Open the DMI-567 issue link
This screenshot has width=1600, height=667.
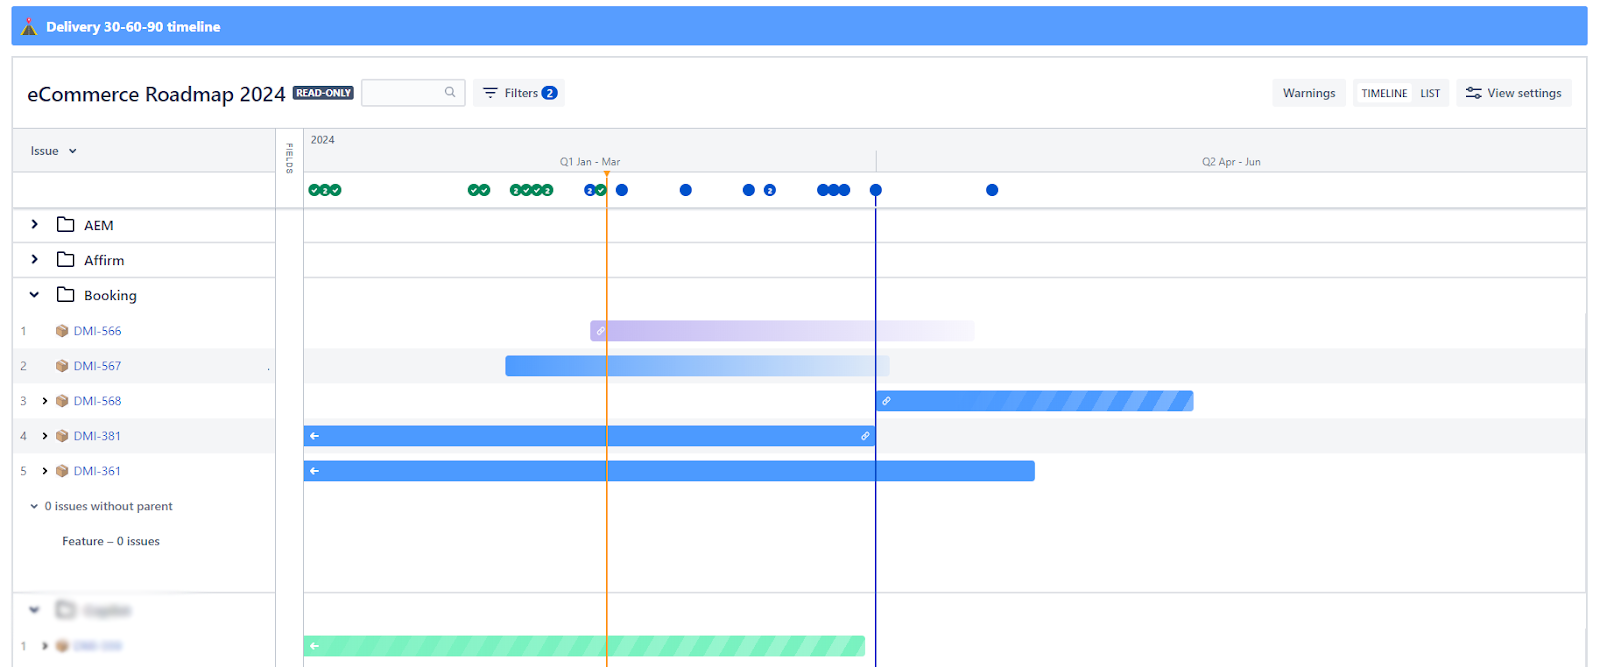pos(97,366)
